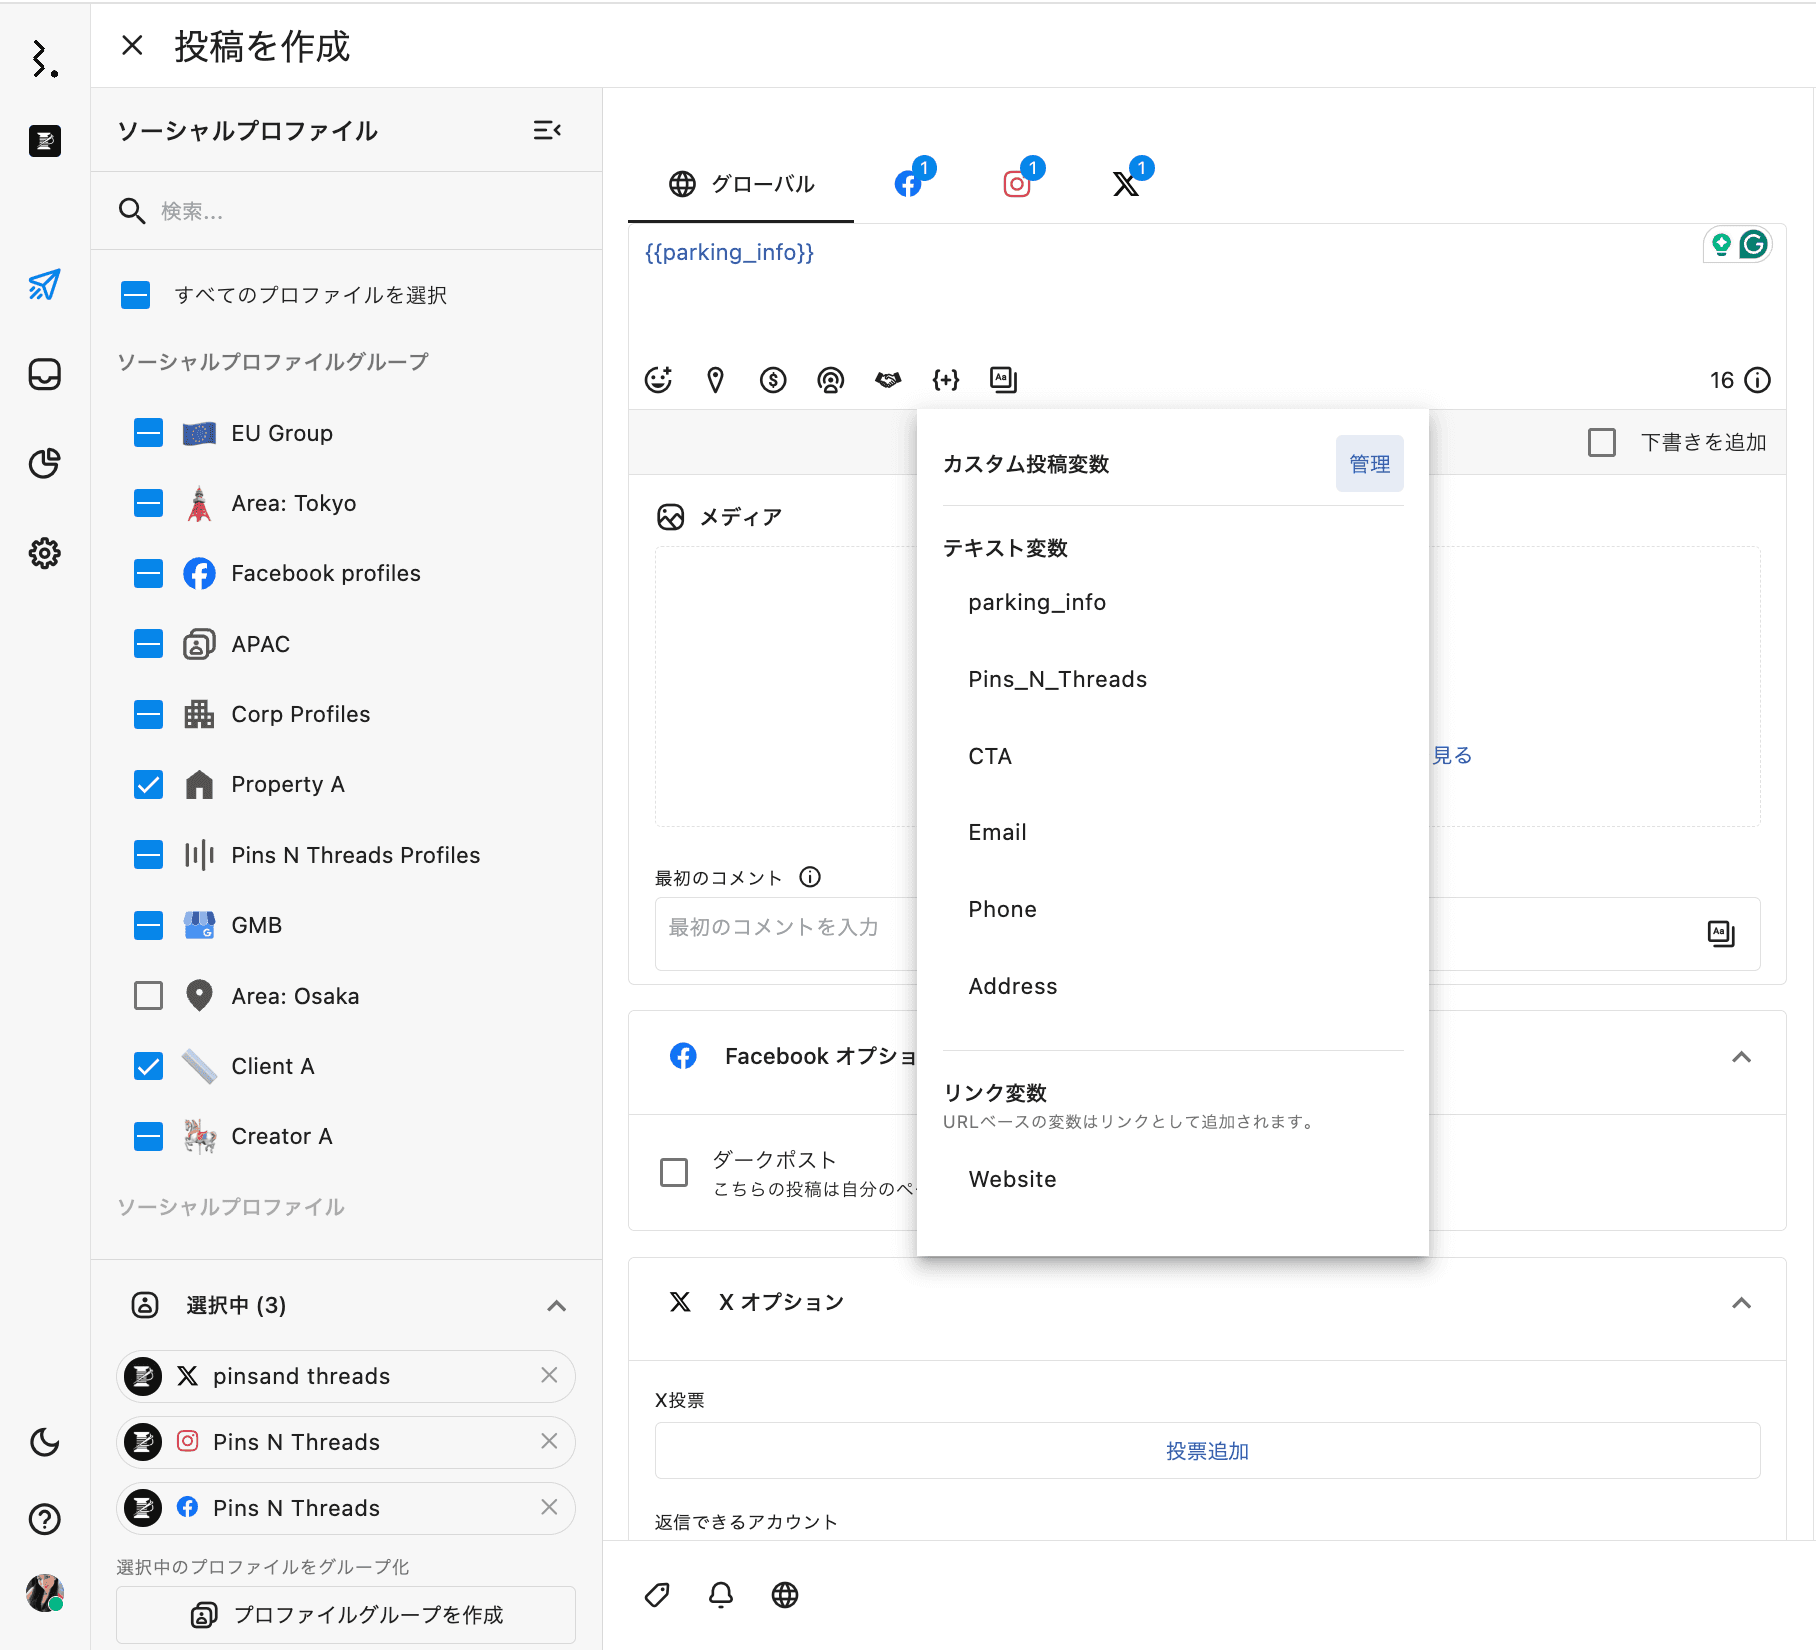Check the Area: Osaka group checkbox
Screen dimensions: 1816x1650
pyautogui.click(x=149, y=996)
